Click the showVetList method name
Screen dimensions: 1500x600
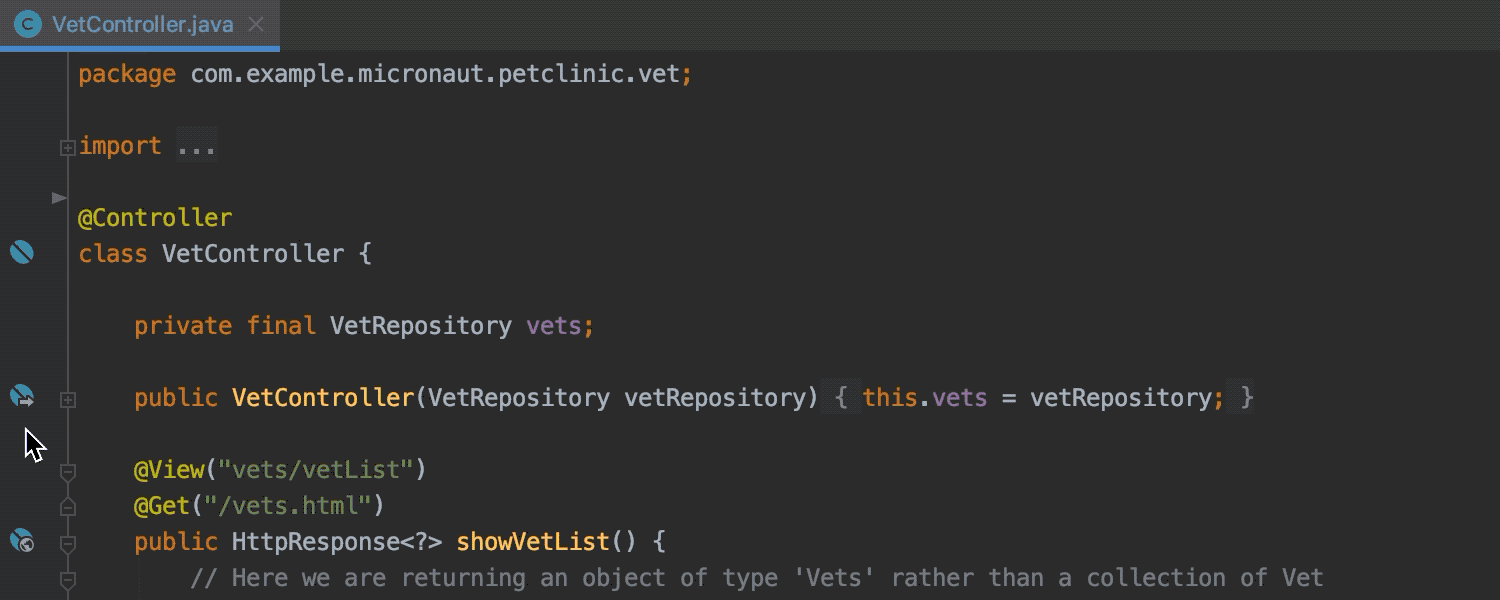tap(530, 541)
